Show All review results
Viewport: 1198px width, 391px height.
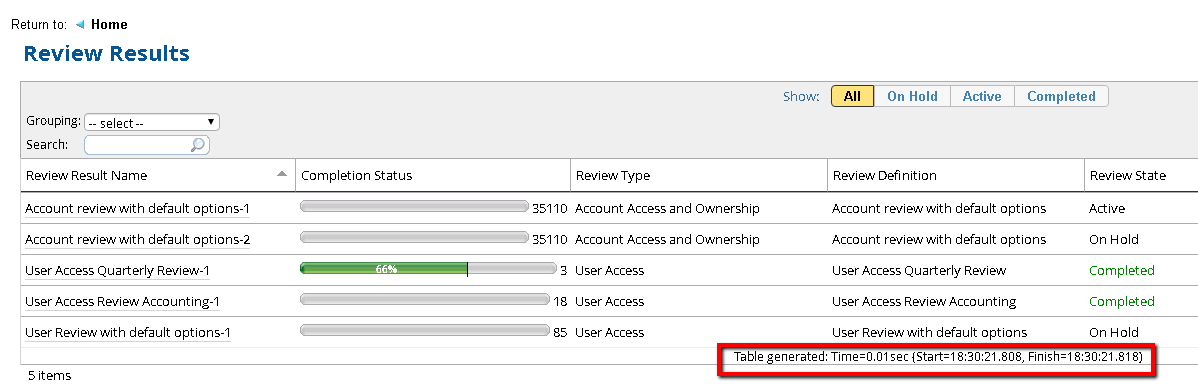tap(853, 96)
